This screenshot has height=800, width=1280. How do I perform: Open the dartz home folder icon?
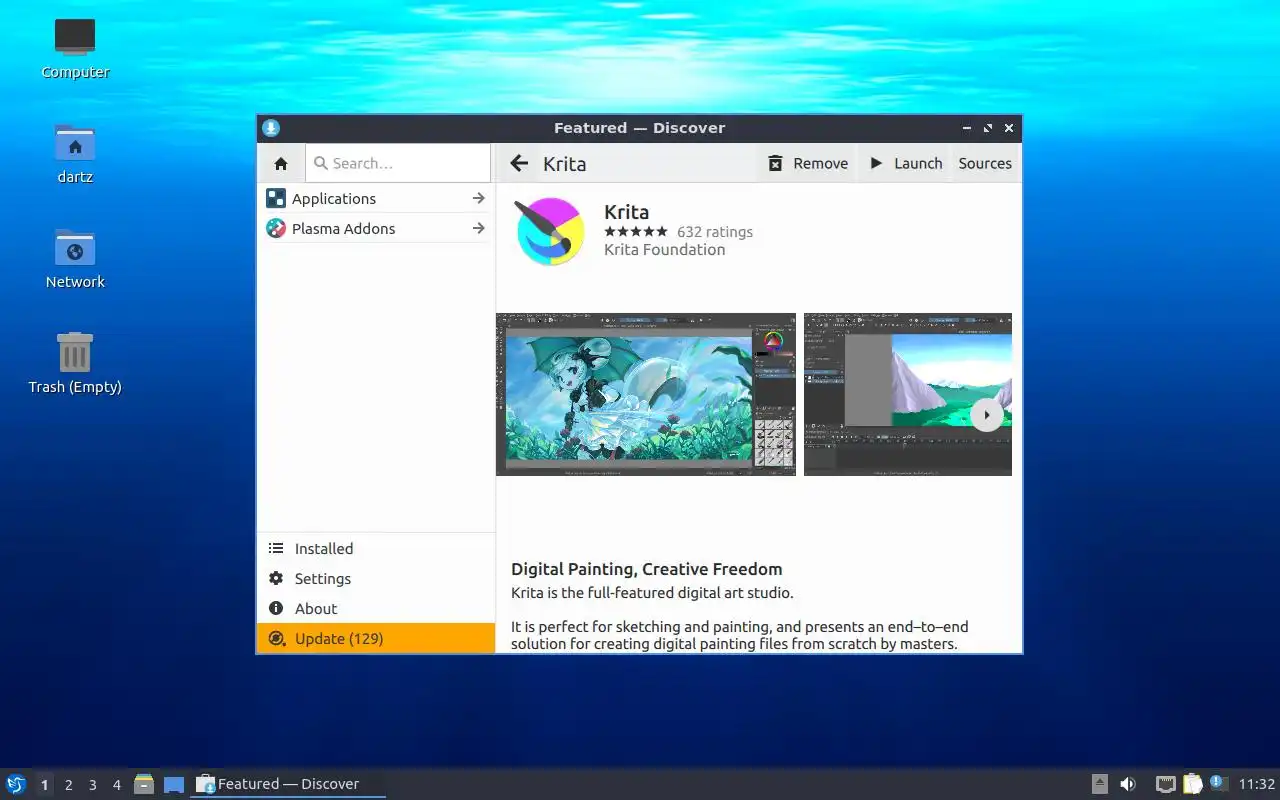point(75,153)
